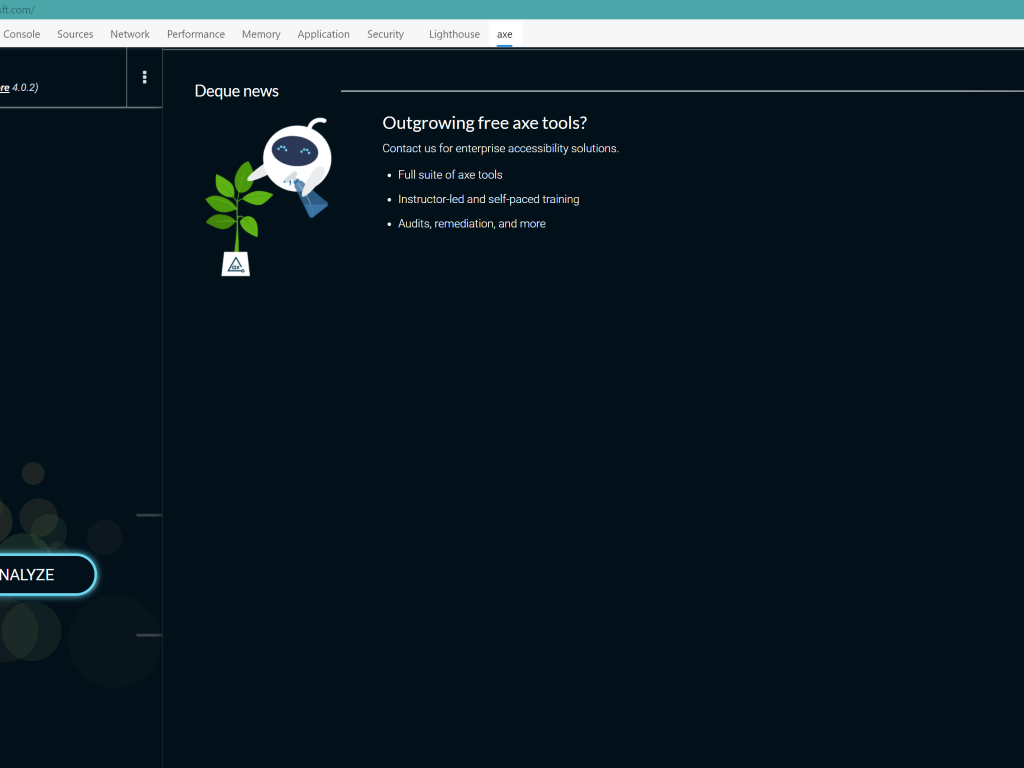1024x768 pixels.
Task: Click the axe logo on plant pot
Action: (236, 265)
